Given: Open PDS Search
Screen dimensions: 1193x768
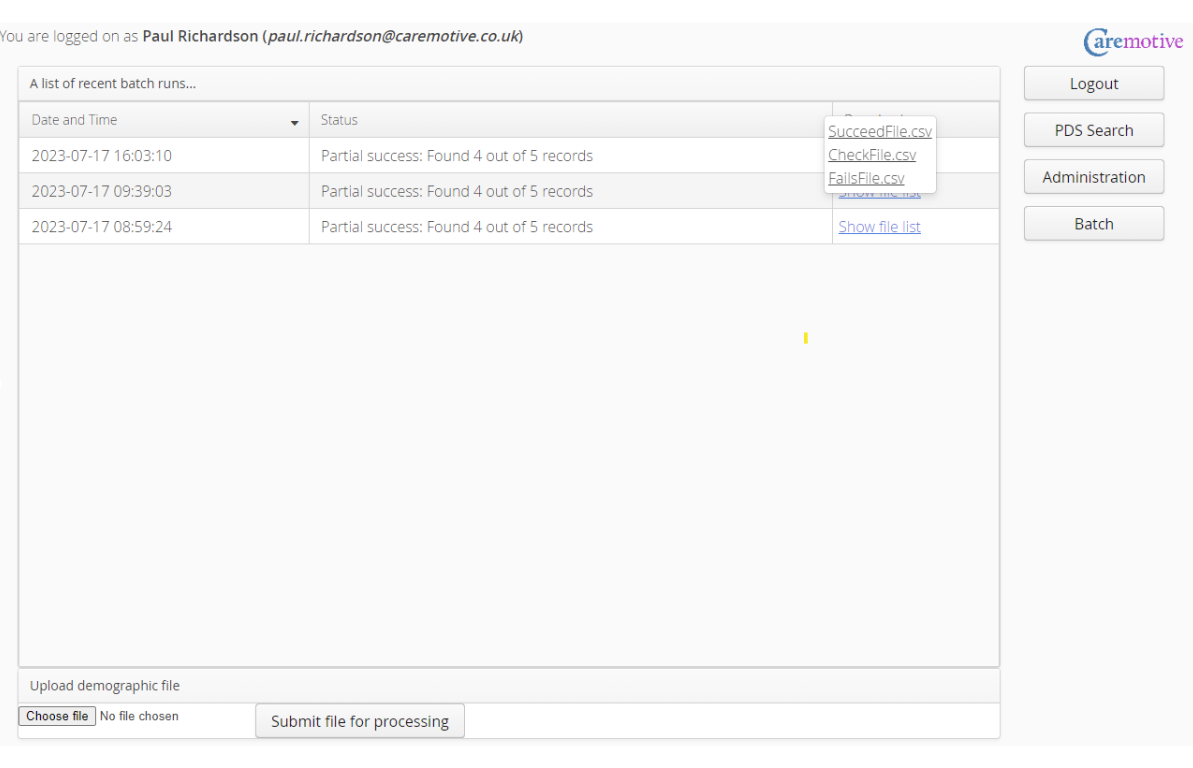Looking at the screenshot, I should coord(1093,130).
